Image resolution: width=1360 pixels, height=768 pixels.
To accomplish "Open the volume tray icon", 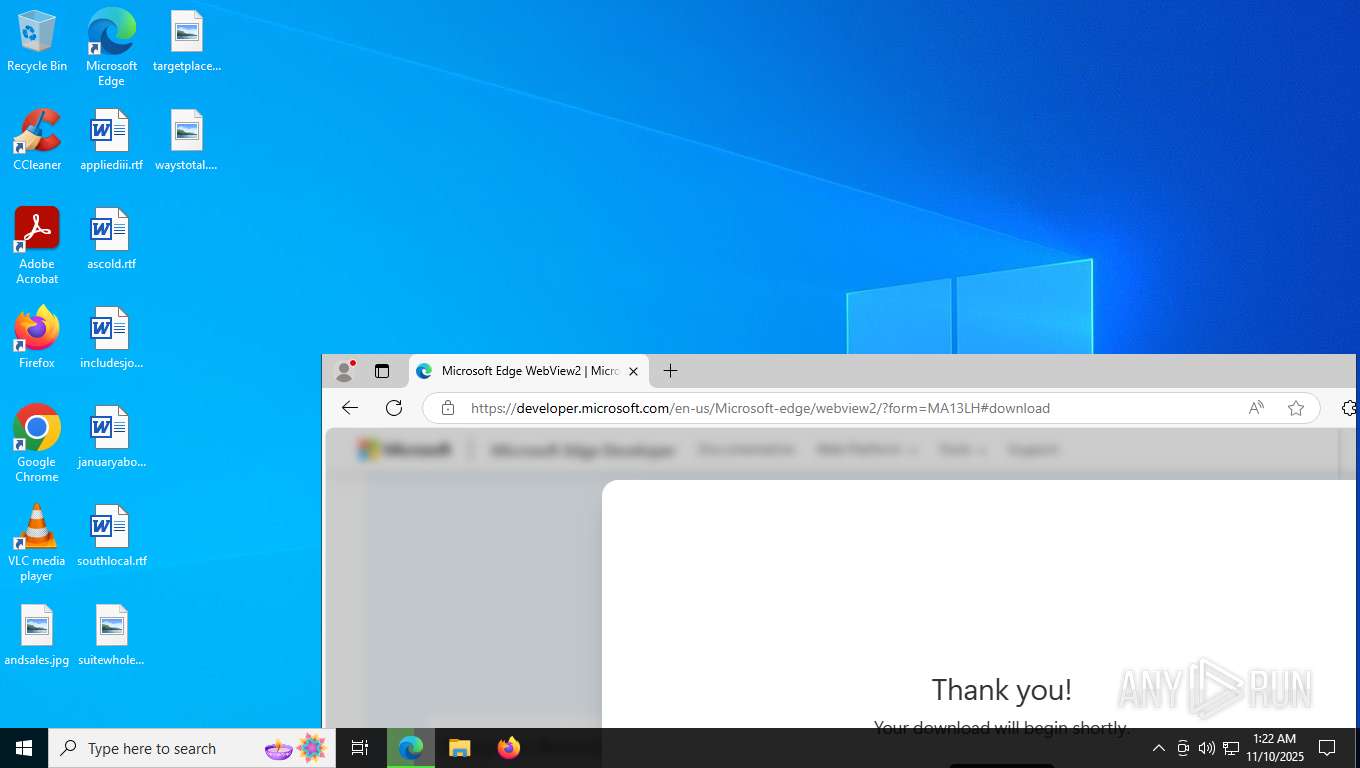I will (x=1207, y=748).
